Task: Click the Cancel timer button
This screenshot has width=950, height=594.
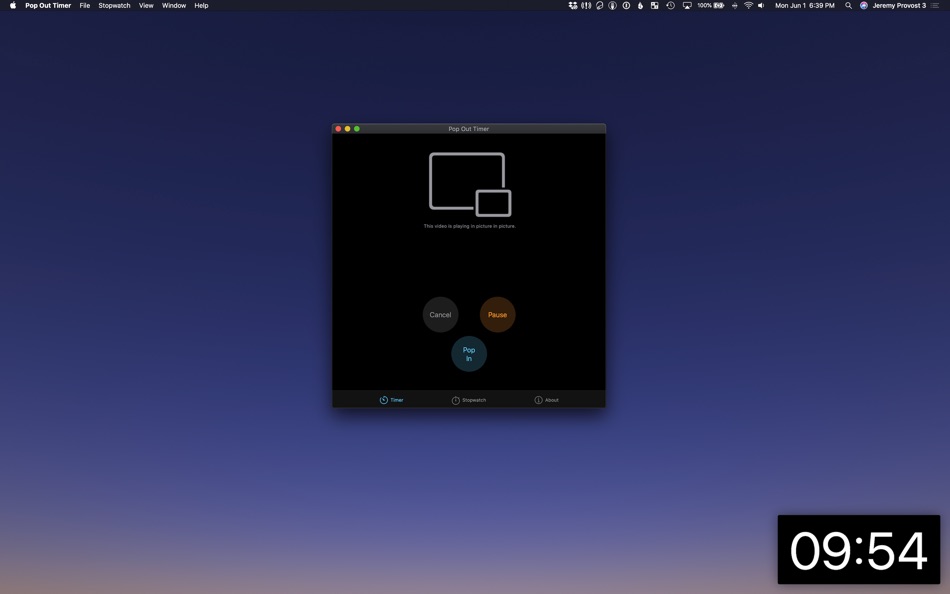Action: [x=440, y=315]
